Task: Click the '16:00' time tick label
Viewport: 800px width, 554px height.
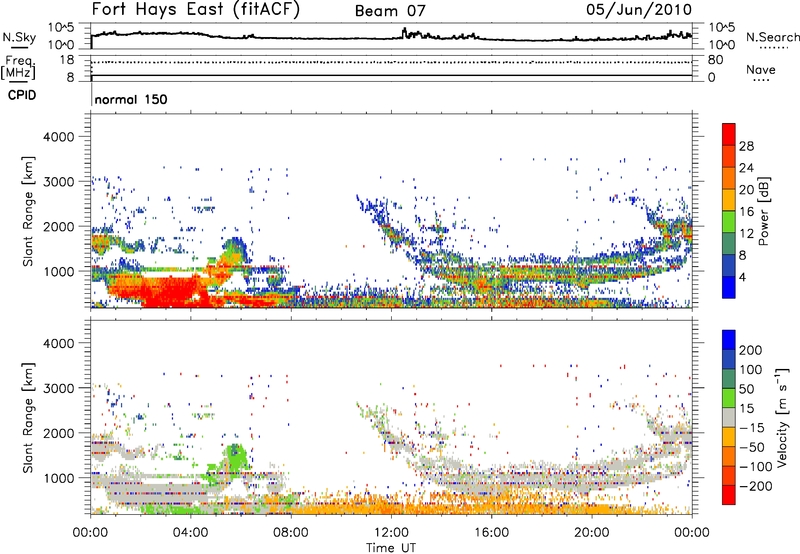Action: coord(491,533)
